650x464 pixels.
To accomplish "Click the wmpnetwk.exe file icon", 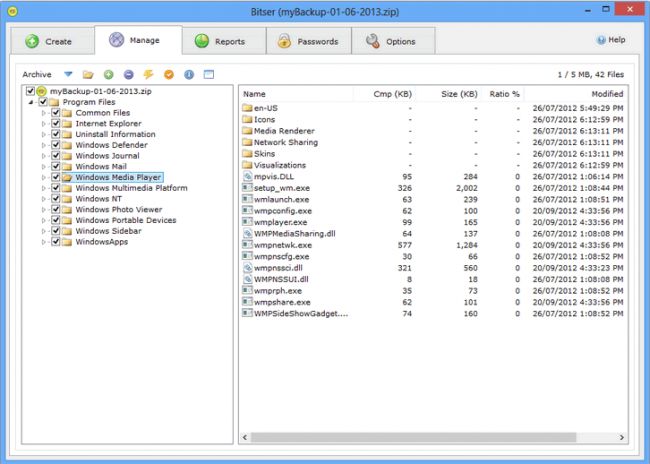I will tap(247, 245).
